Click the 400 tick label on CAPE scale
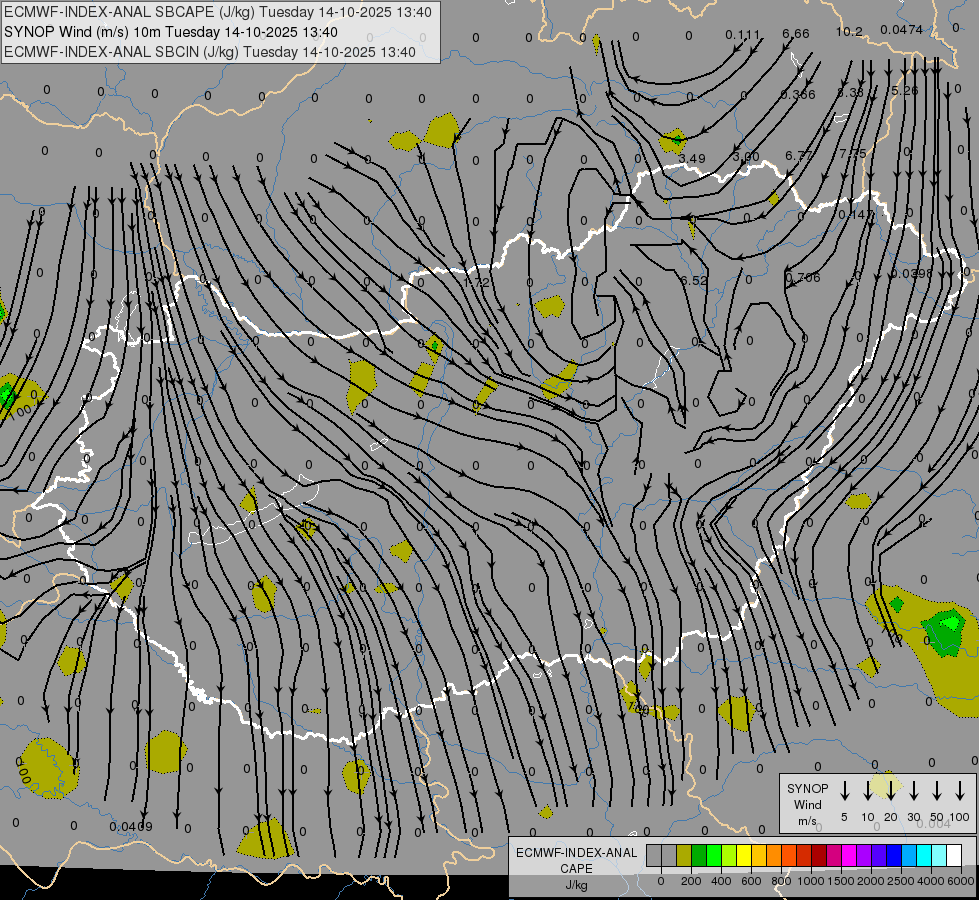Screen dimensions: 979x900 coord(721,881)
